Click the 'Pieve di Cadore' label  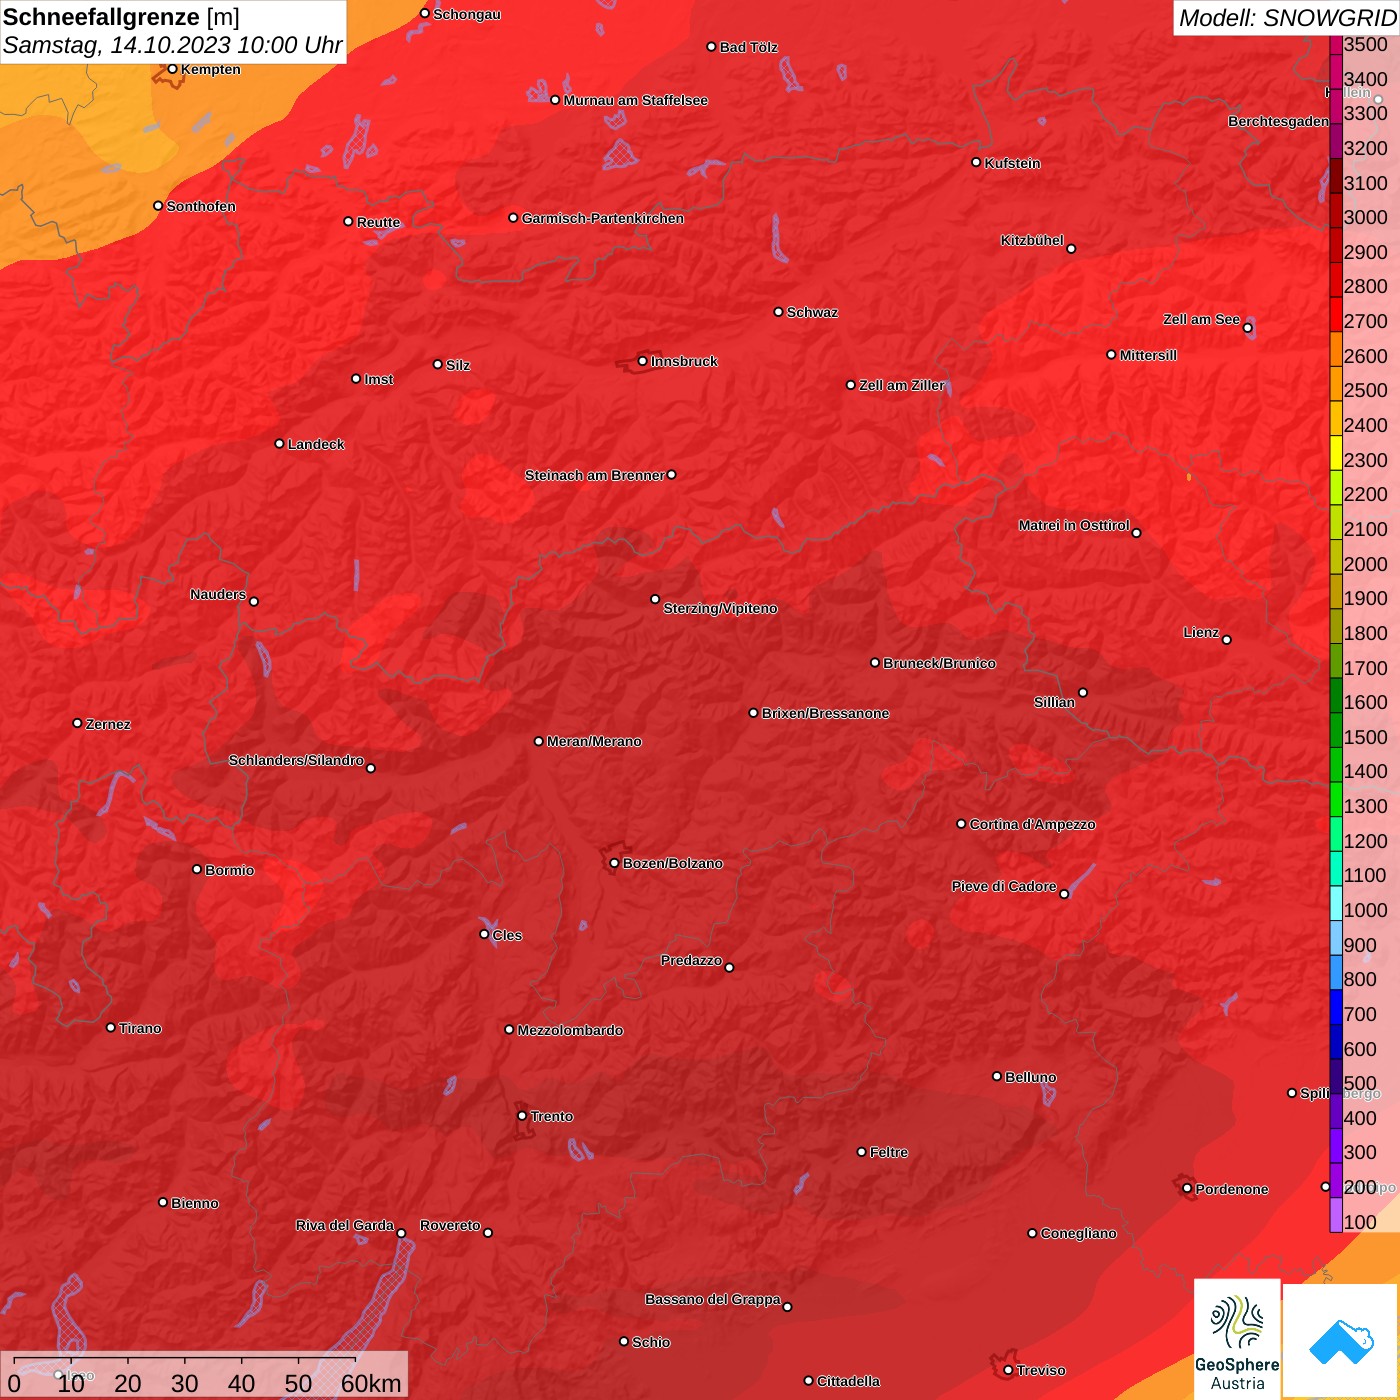pyautogui.click(x=1004, y=886)
